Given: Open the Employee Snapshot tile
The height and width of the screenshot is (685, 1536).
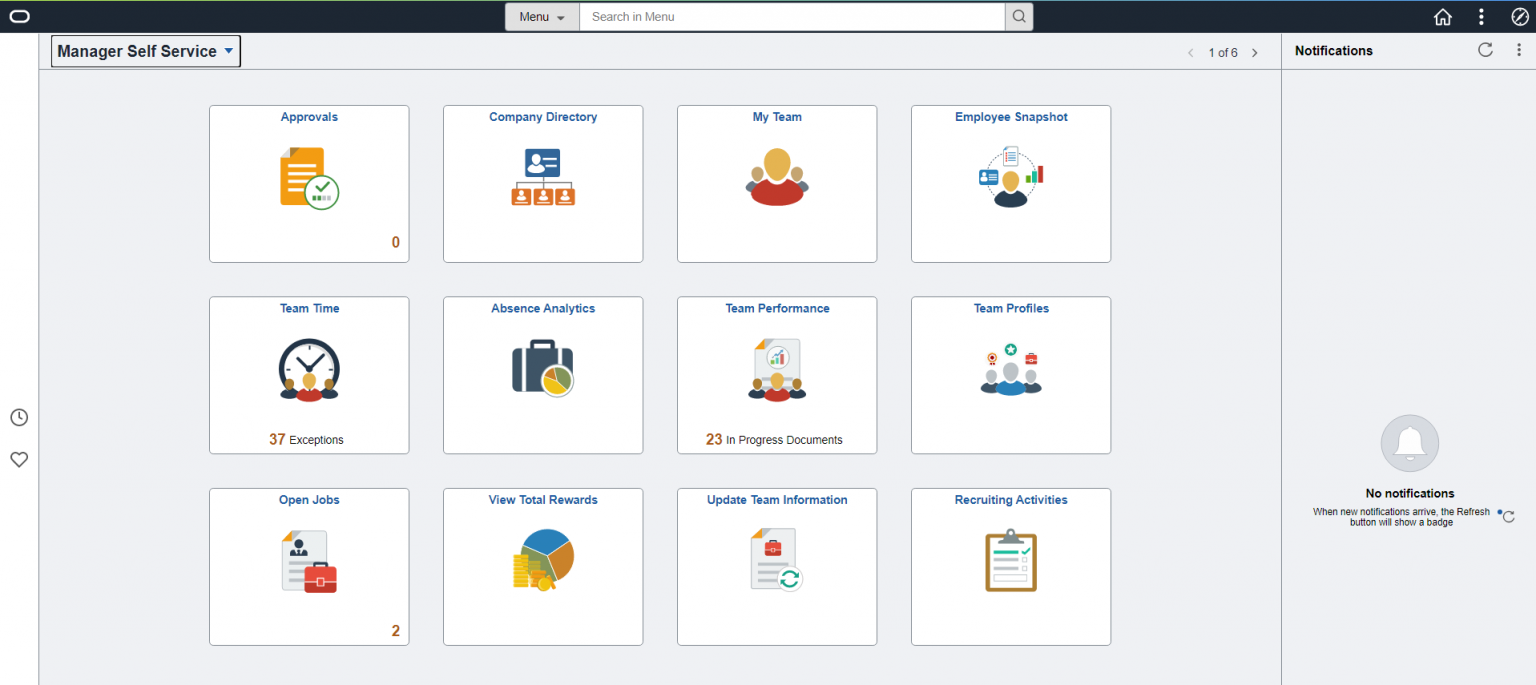Looking at the screenshot, I should point(1010,183).
